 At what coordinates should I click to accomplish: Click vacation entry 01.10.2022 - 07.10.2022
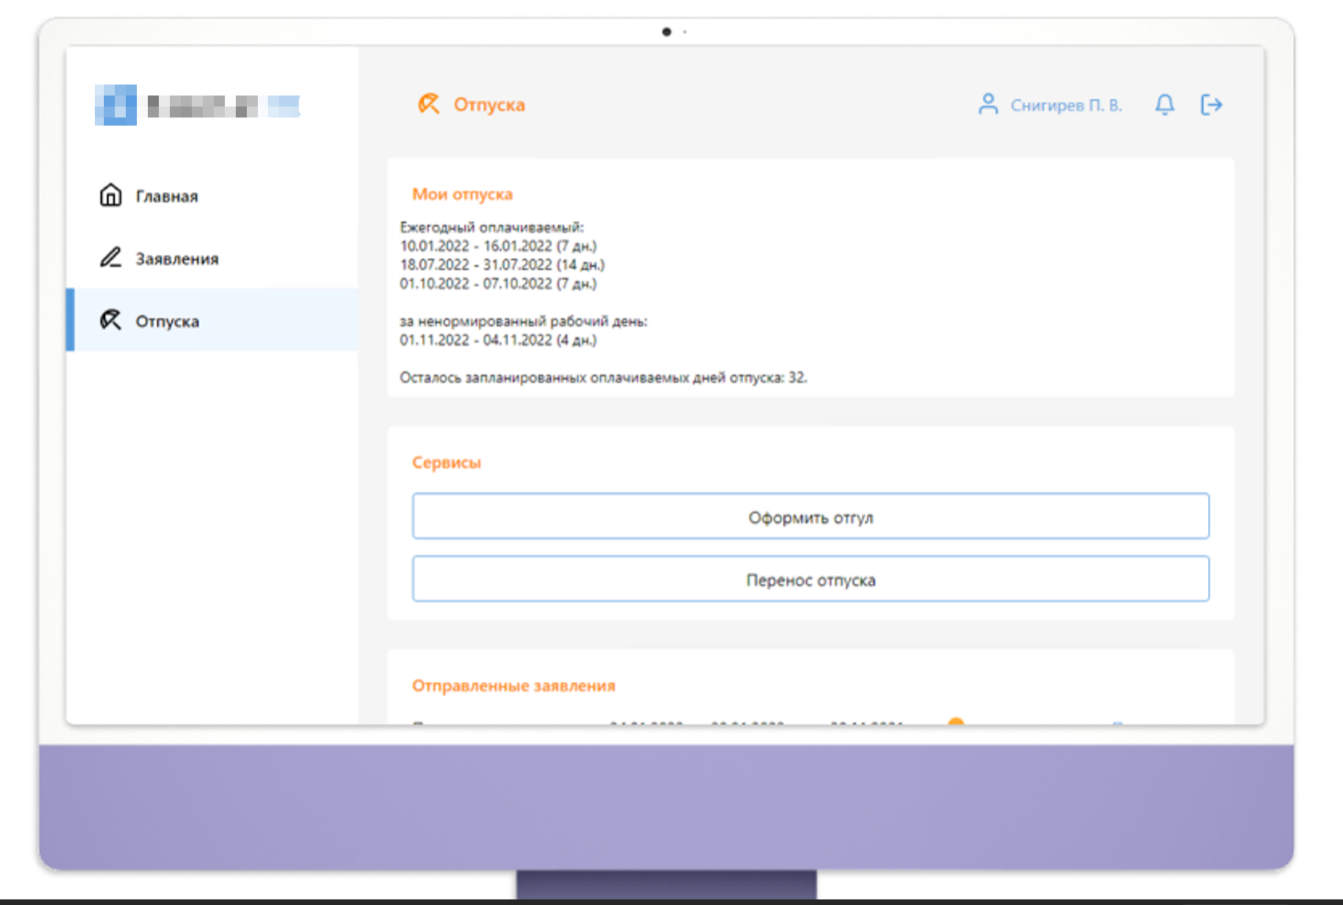pos(498,284)
